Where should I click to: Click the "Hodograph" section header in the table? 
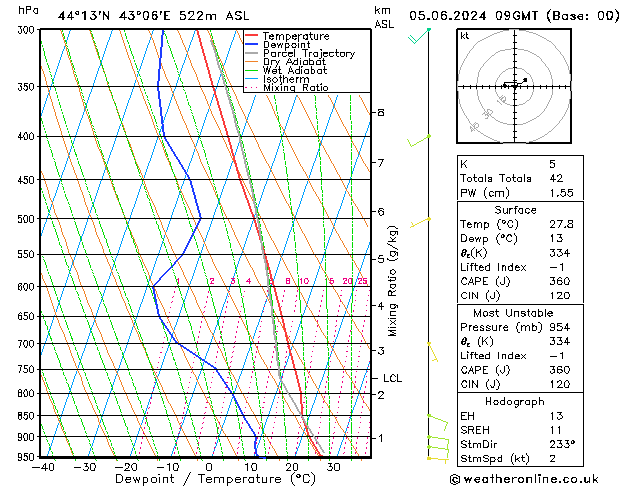tap(515, 402)
